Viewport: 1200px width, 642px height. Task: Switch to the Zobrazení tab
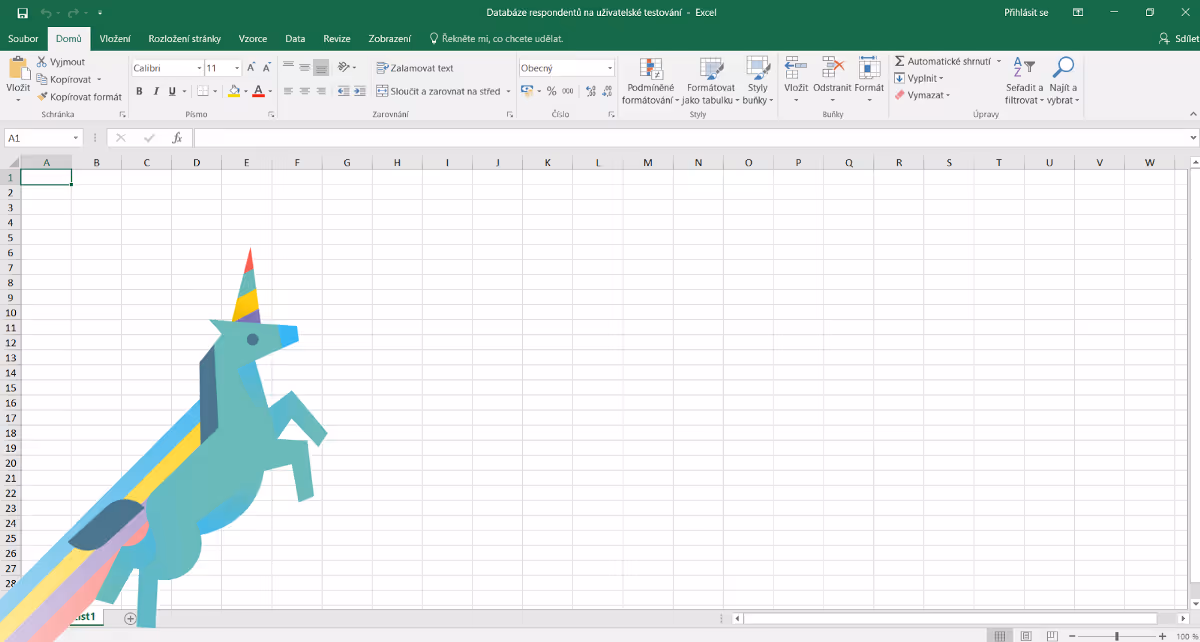tap(390, 38)
